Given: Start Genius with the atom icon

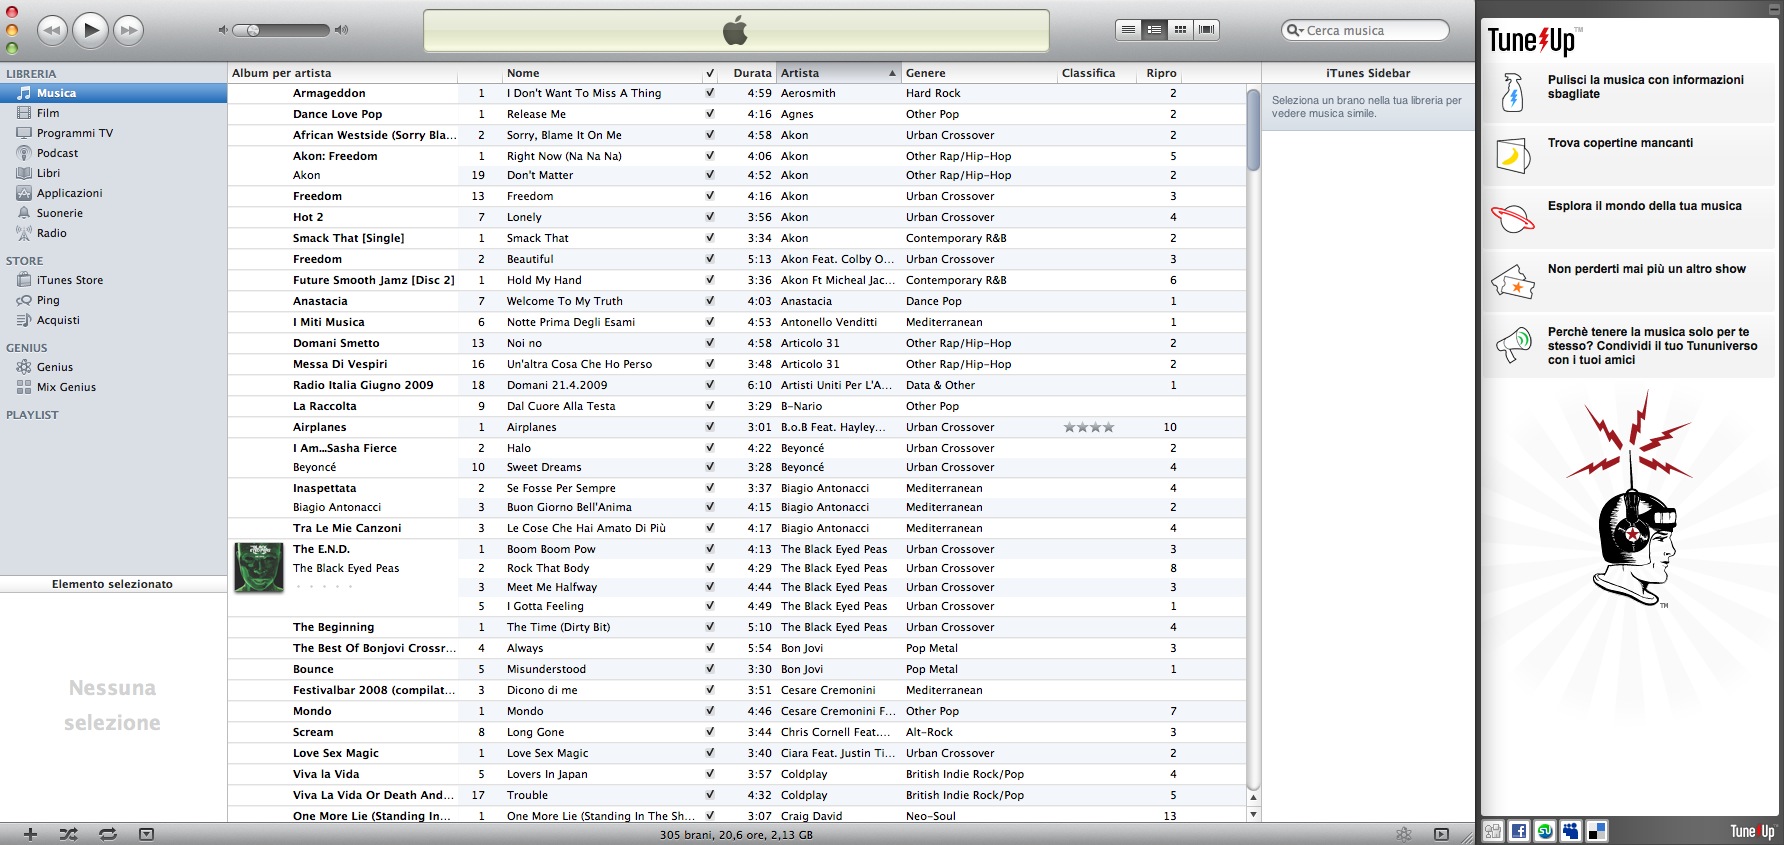Looking at the screenshot, I should [x=1404, y=834].
